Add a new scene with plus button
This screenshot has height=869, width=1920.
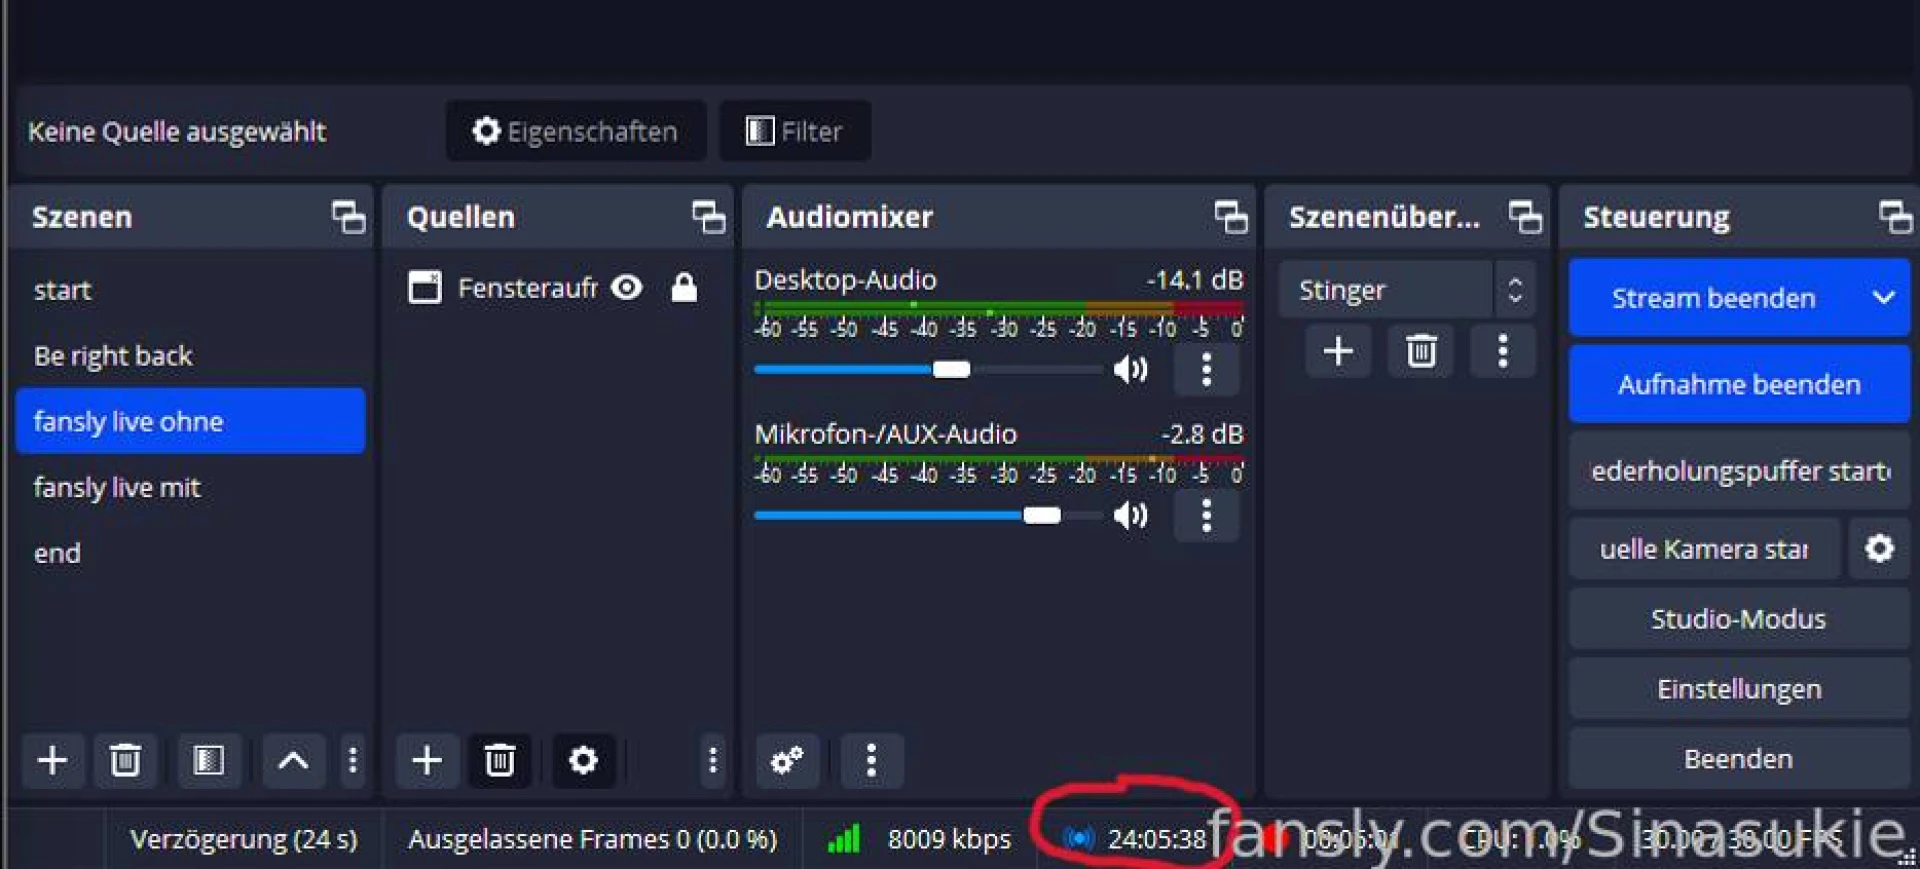point(52,761)
